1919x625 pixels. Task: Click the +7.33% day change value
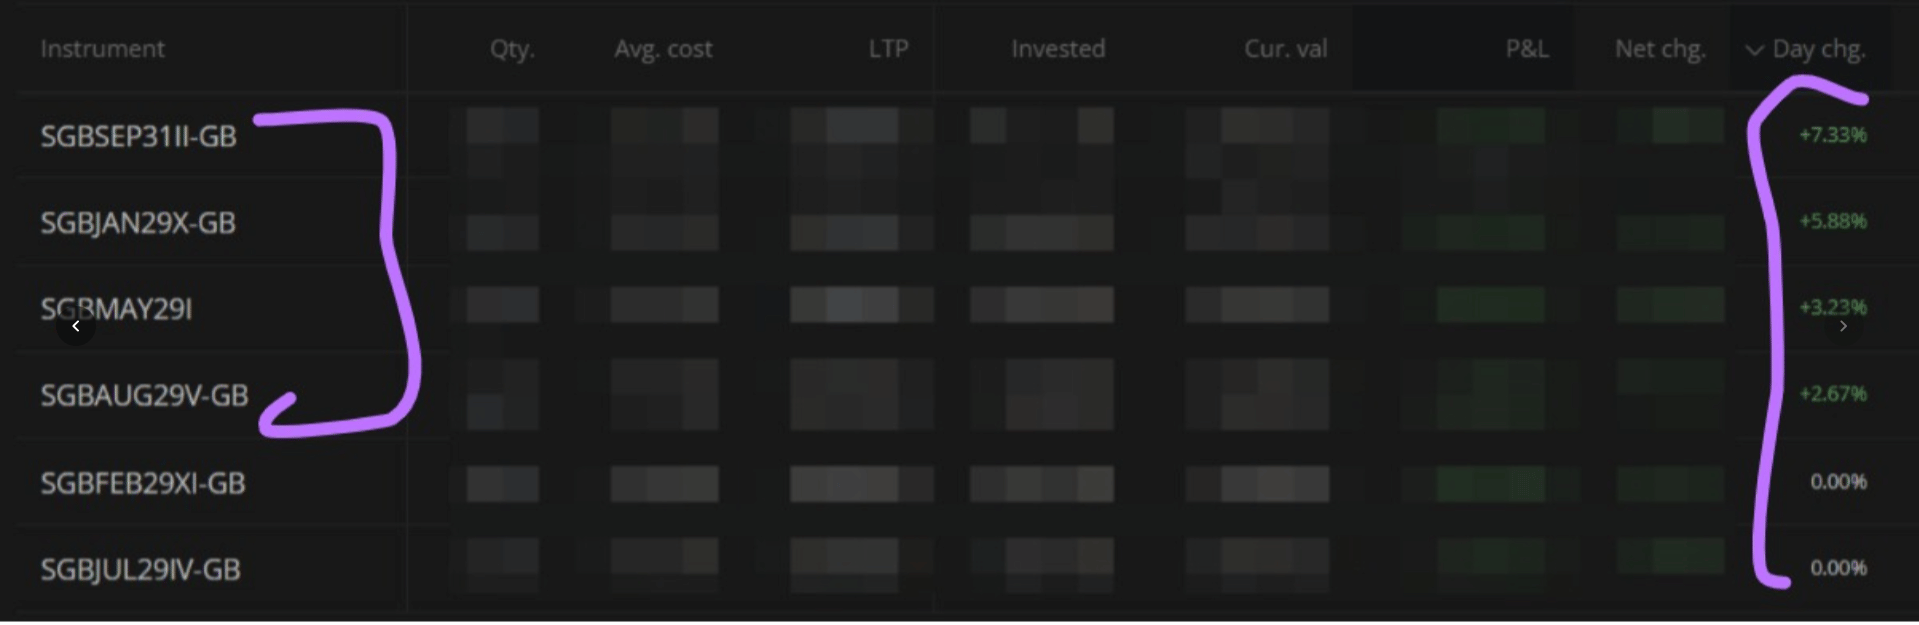coord(1832,135)
